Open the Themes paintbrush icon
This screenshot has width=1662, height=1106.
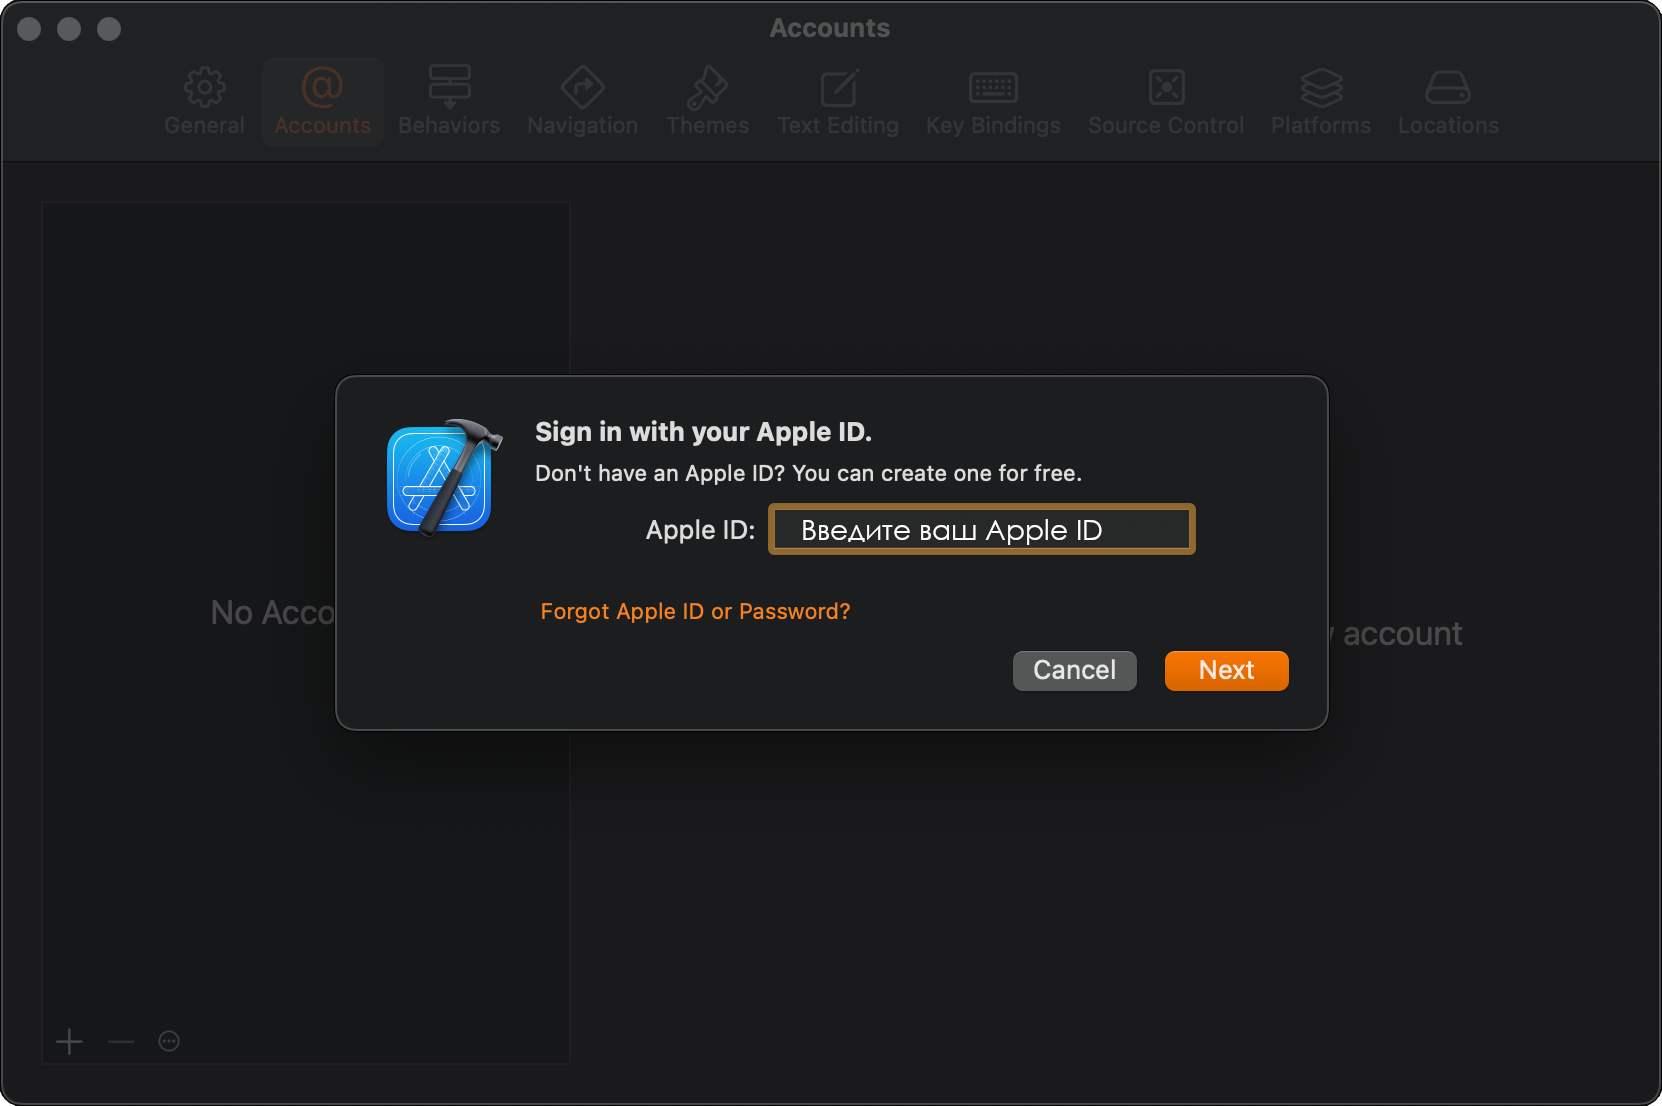point(707,89)
